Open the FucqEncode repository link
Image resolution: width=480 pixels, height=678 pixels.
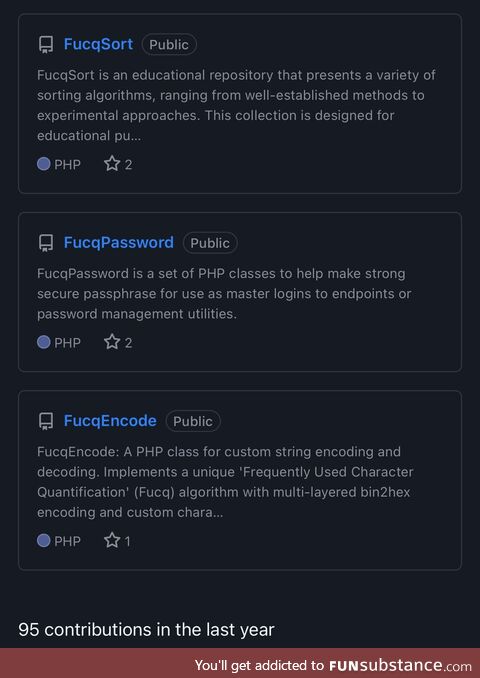coord(110,421)
